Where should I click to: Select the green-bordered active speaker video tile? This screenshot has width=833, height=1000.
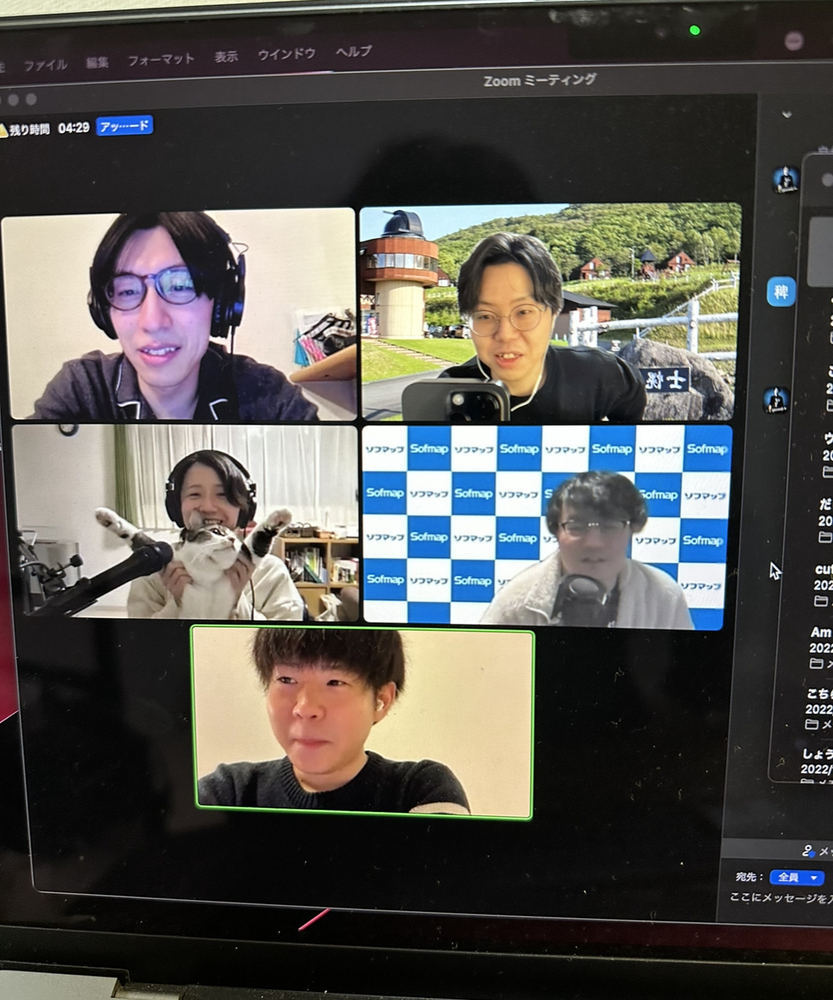point(362,722)
